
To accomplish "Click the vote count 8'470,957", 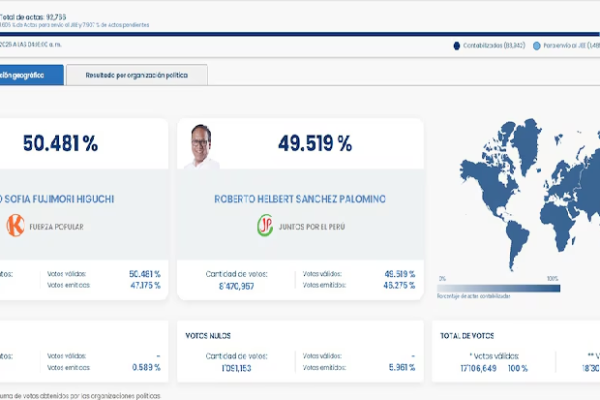I will point(236,286).
